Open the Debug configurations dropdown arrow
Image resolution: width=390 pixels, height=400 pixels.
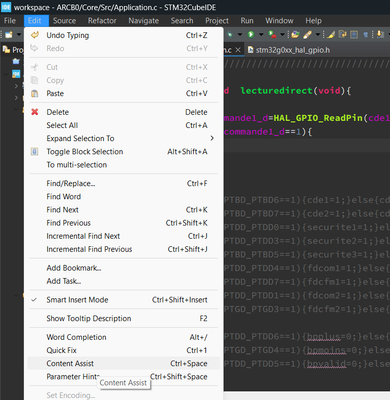click(x=240, y=34)
